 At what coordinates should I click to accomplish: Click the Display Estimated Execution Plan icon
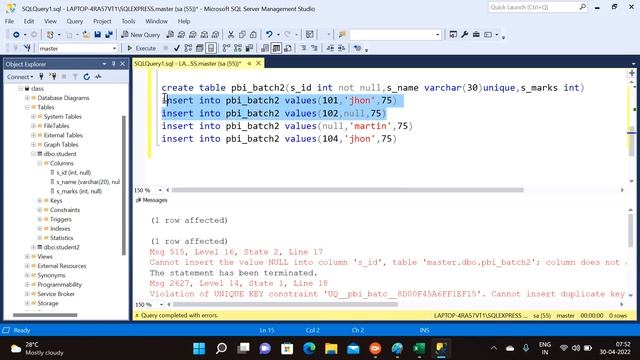coord(188,48)
